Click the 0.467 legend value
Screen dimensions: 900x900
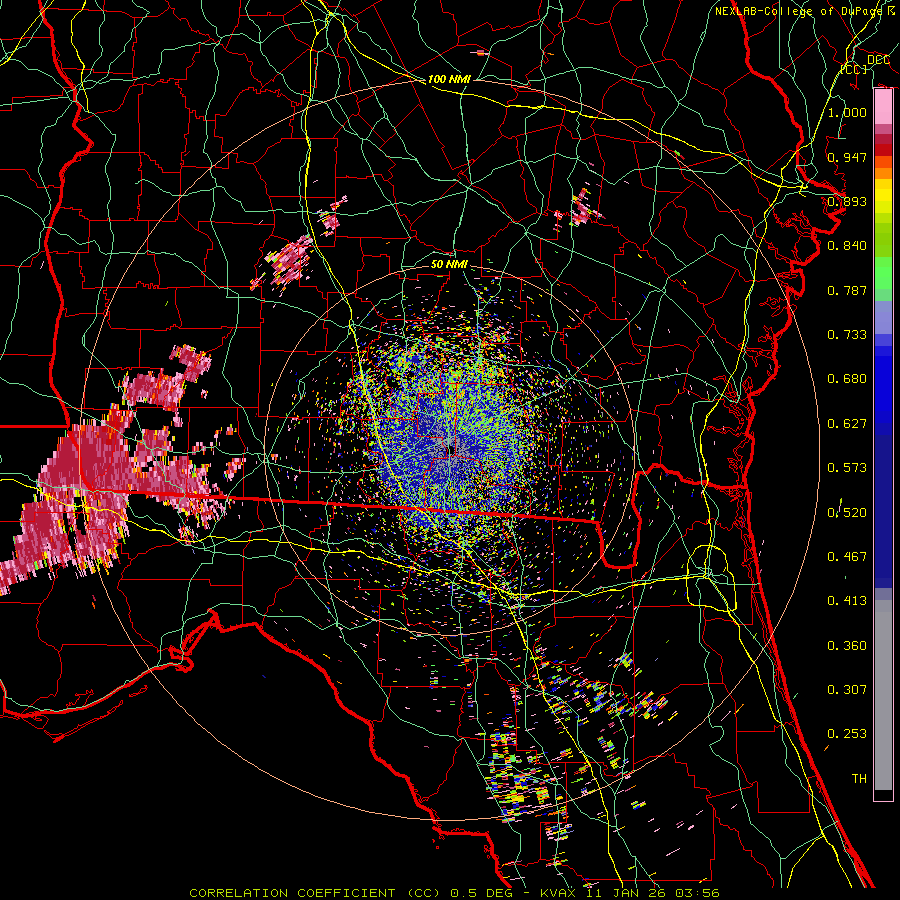tap(847, 556)
